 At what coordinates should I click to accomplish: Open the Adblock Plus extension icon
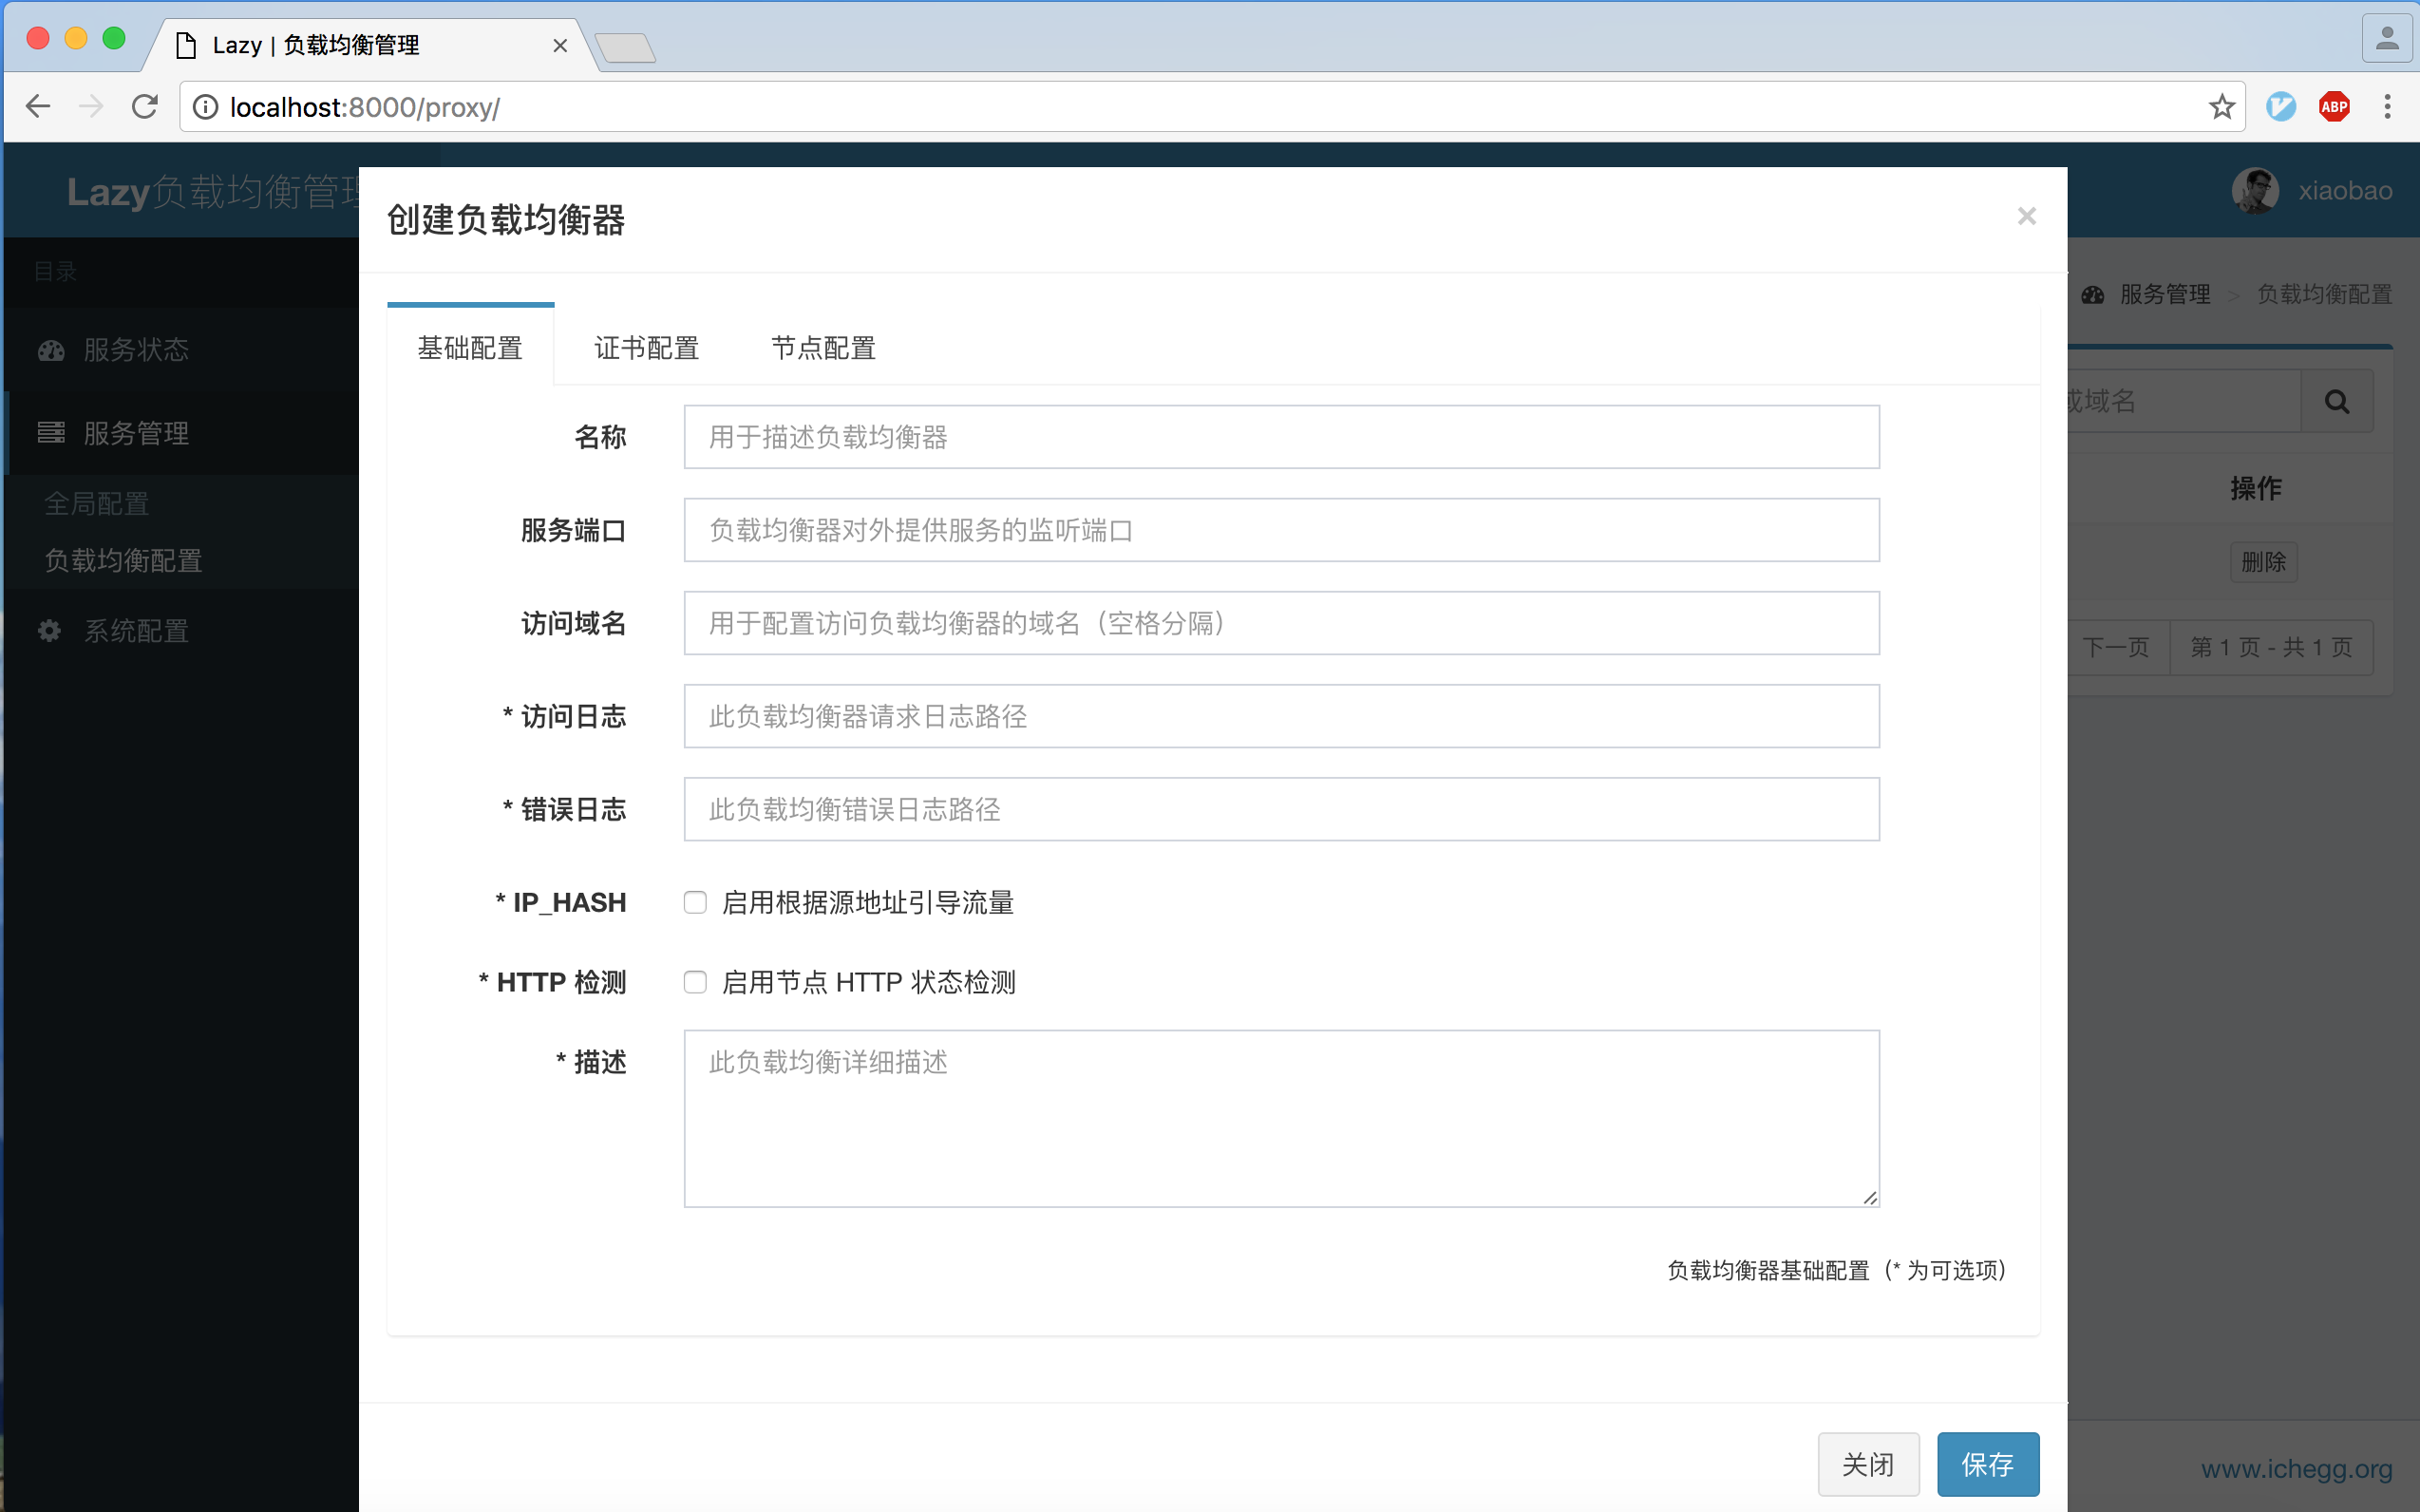pos(2333,107)
